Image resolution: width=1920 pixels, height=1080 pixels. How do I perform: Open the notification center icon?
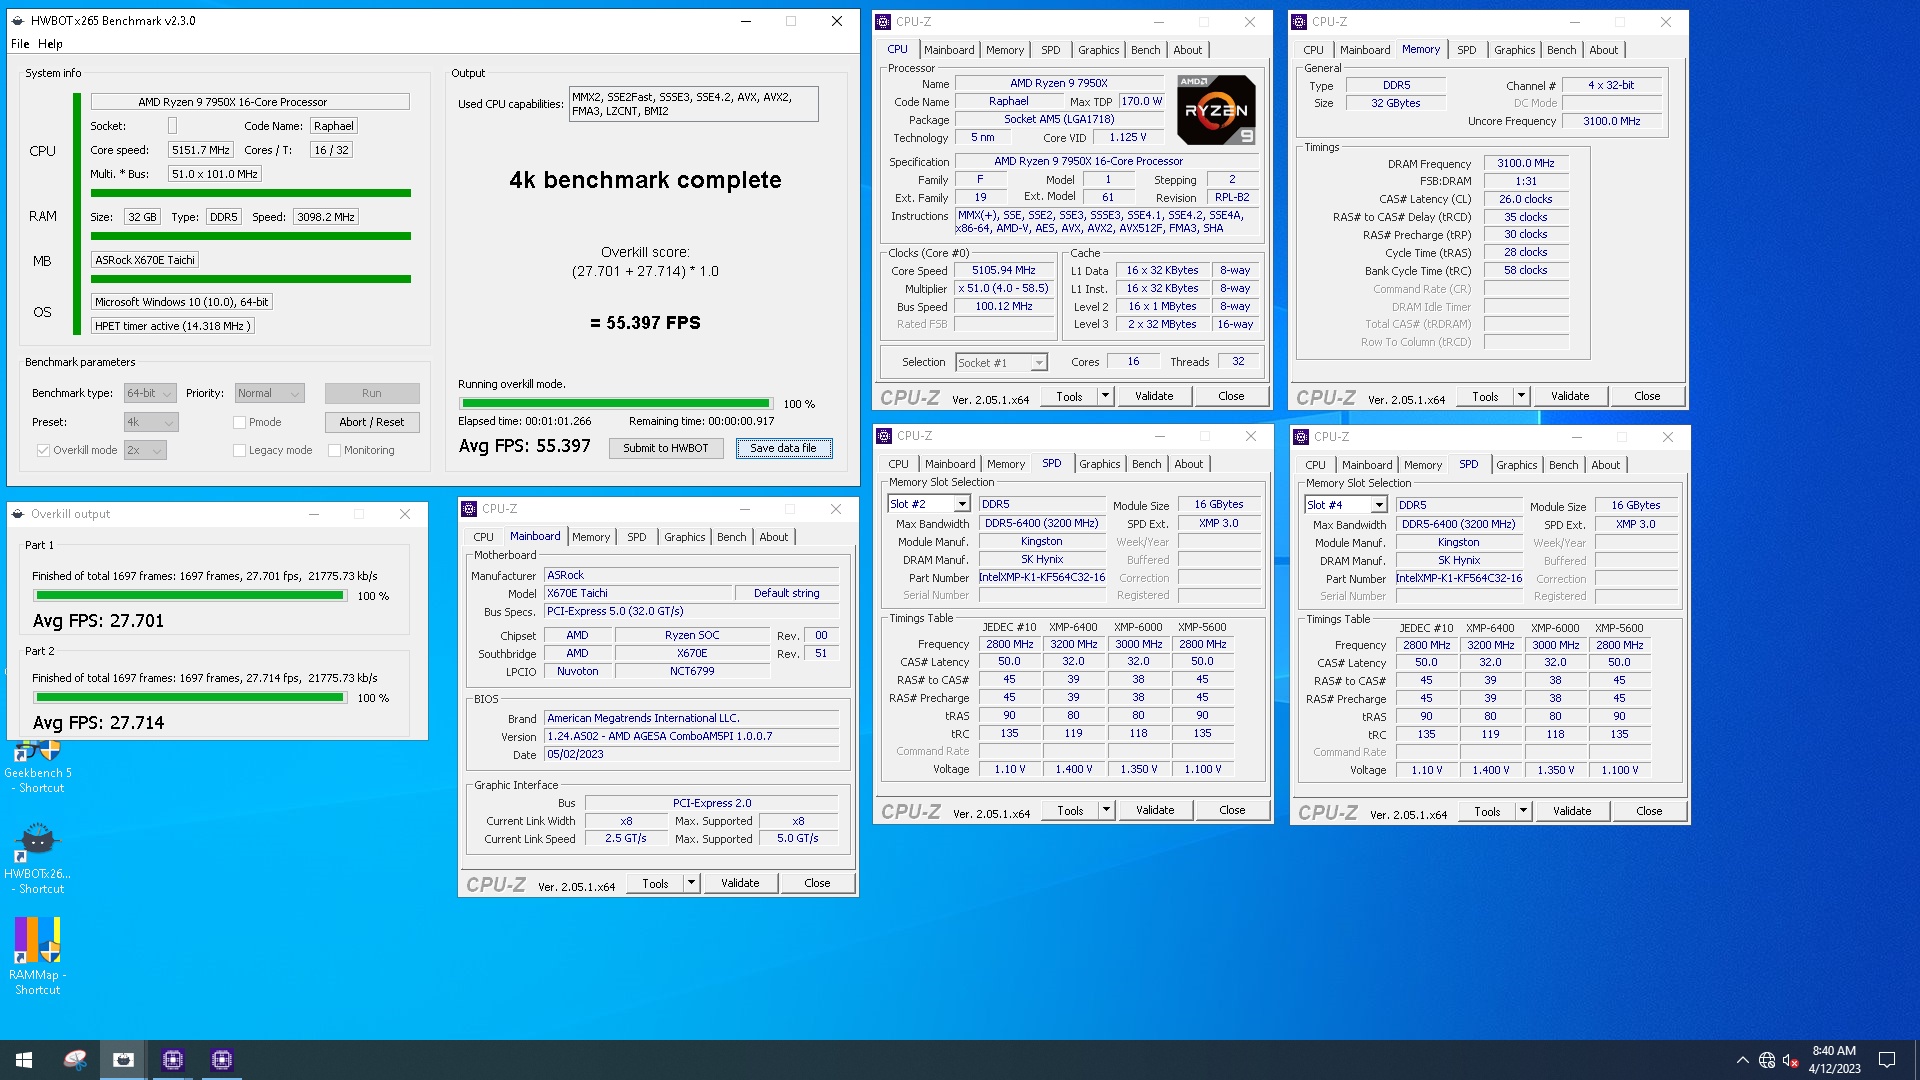click(1887, 1060)
